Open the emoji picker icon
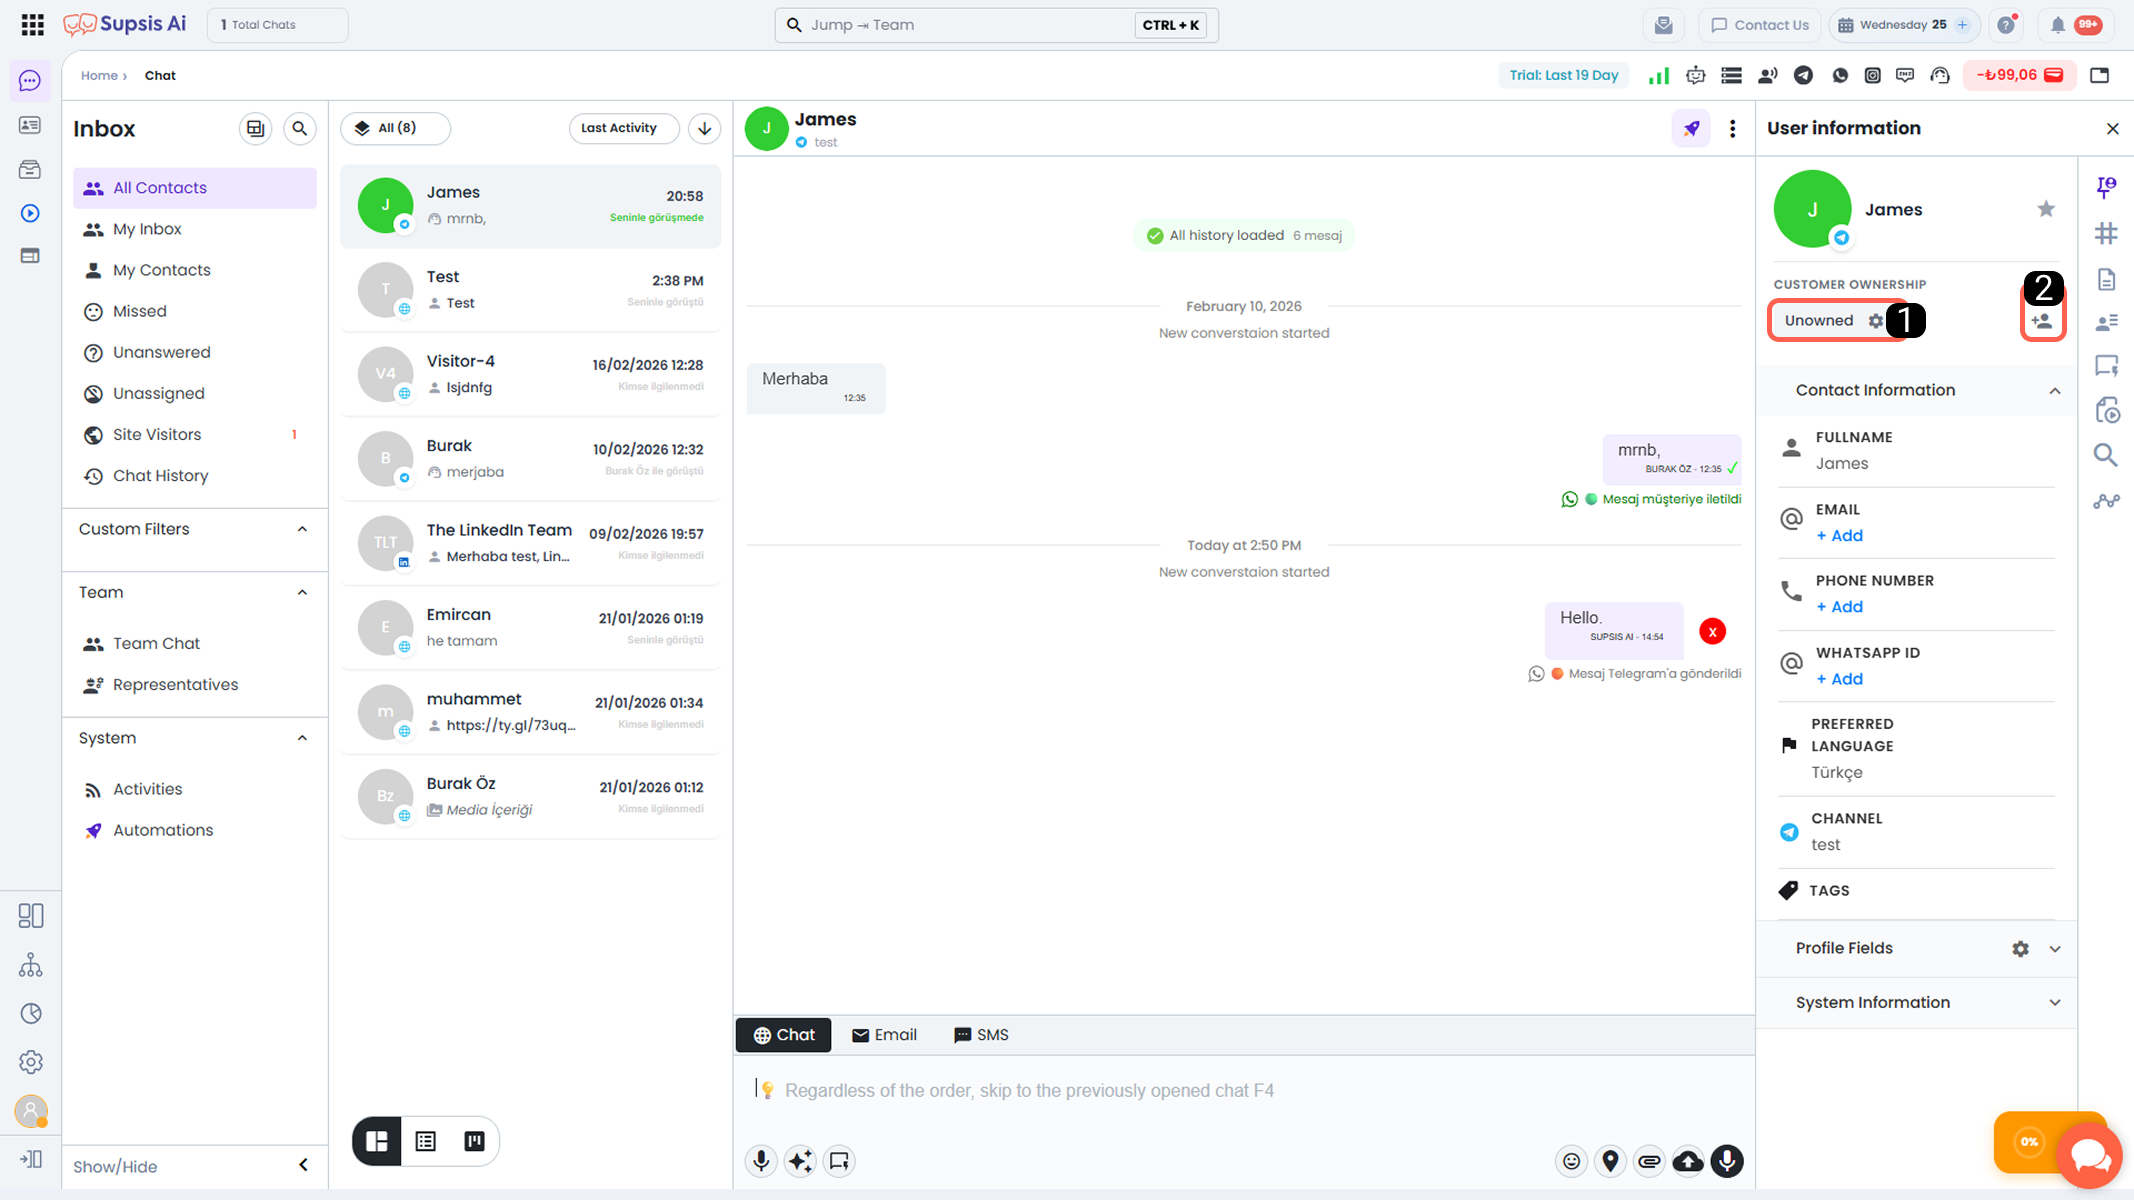This screenshot has width=2134, height=1200. click(1572, 1161)
